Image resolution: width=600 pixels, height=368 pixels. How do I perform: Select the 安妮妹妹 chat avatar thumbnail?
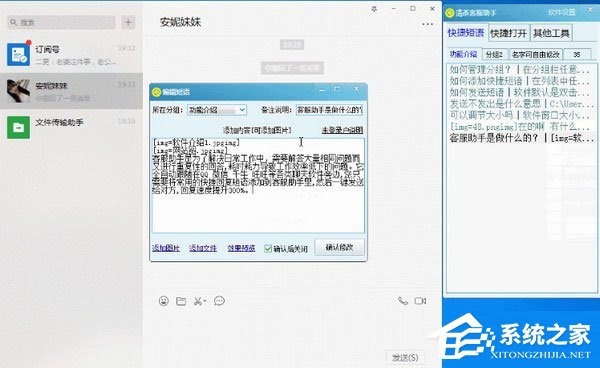[x=18, y=91]
